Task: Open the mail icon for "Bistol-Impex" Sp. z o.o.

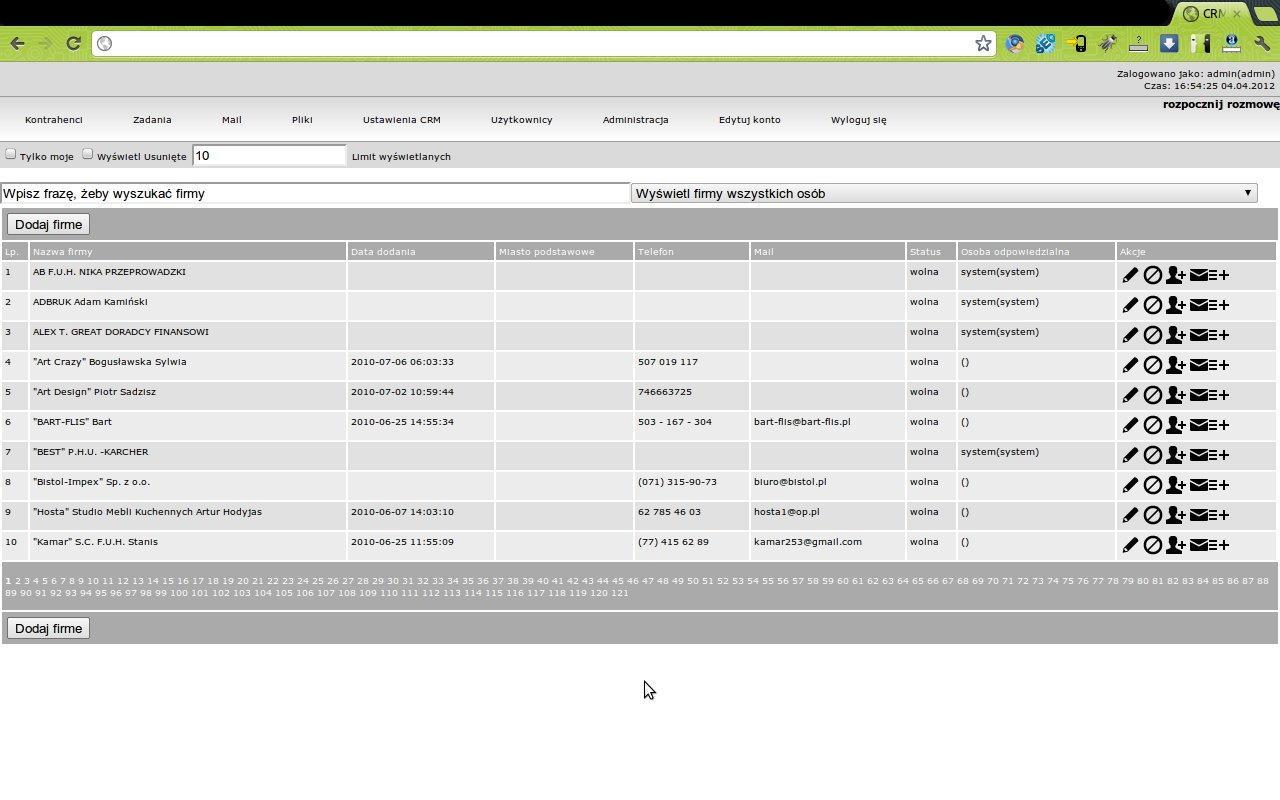Action: click(1199, 485)
